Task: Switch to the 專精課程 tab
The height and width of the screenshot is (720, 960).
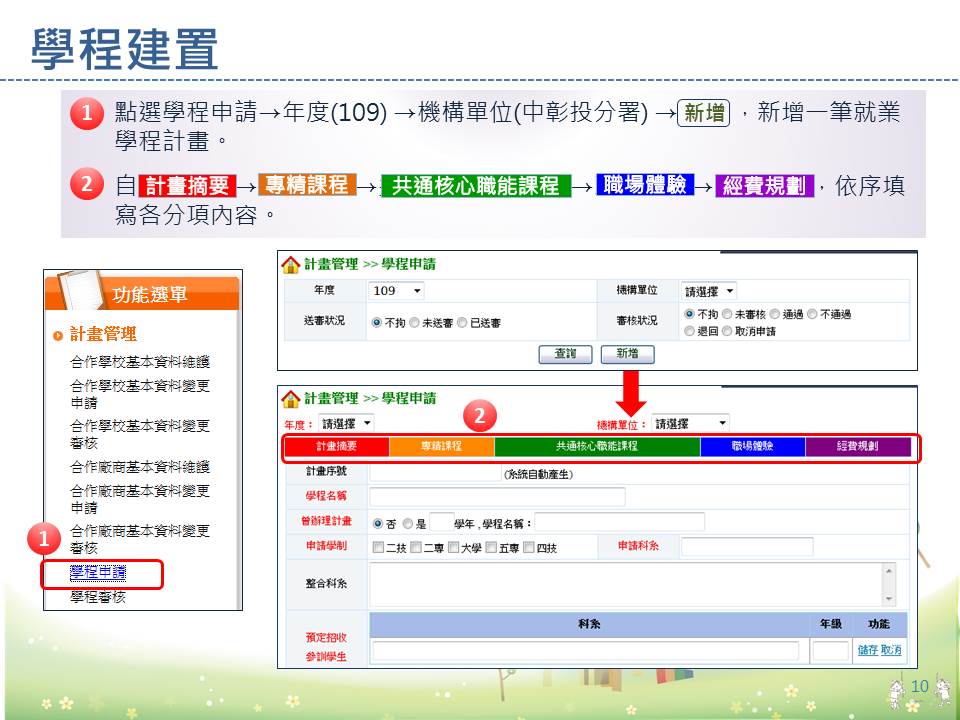Action: (441, 447)
